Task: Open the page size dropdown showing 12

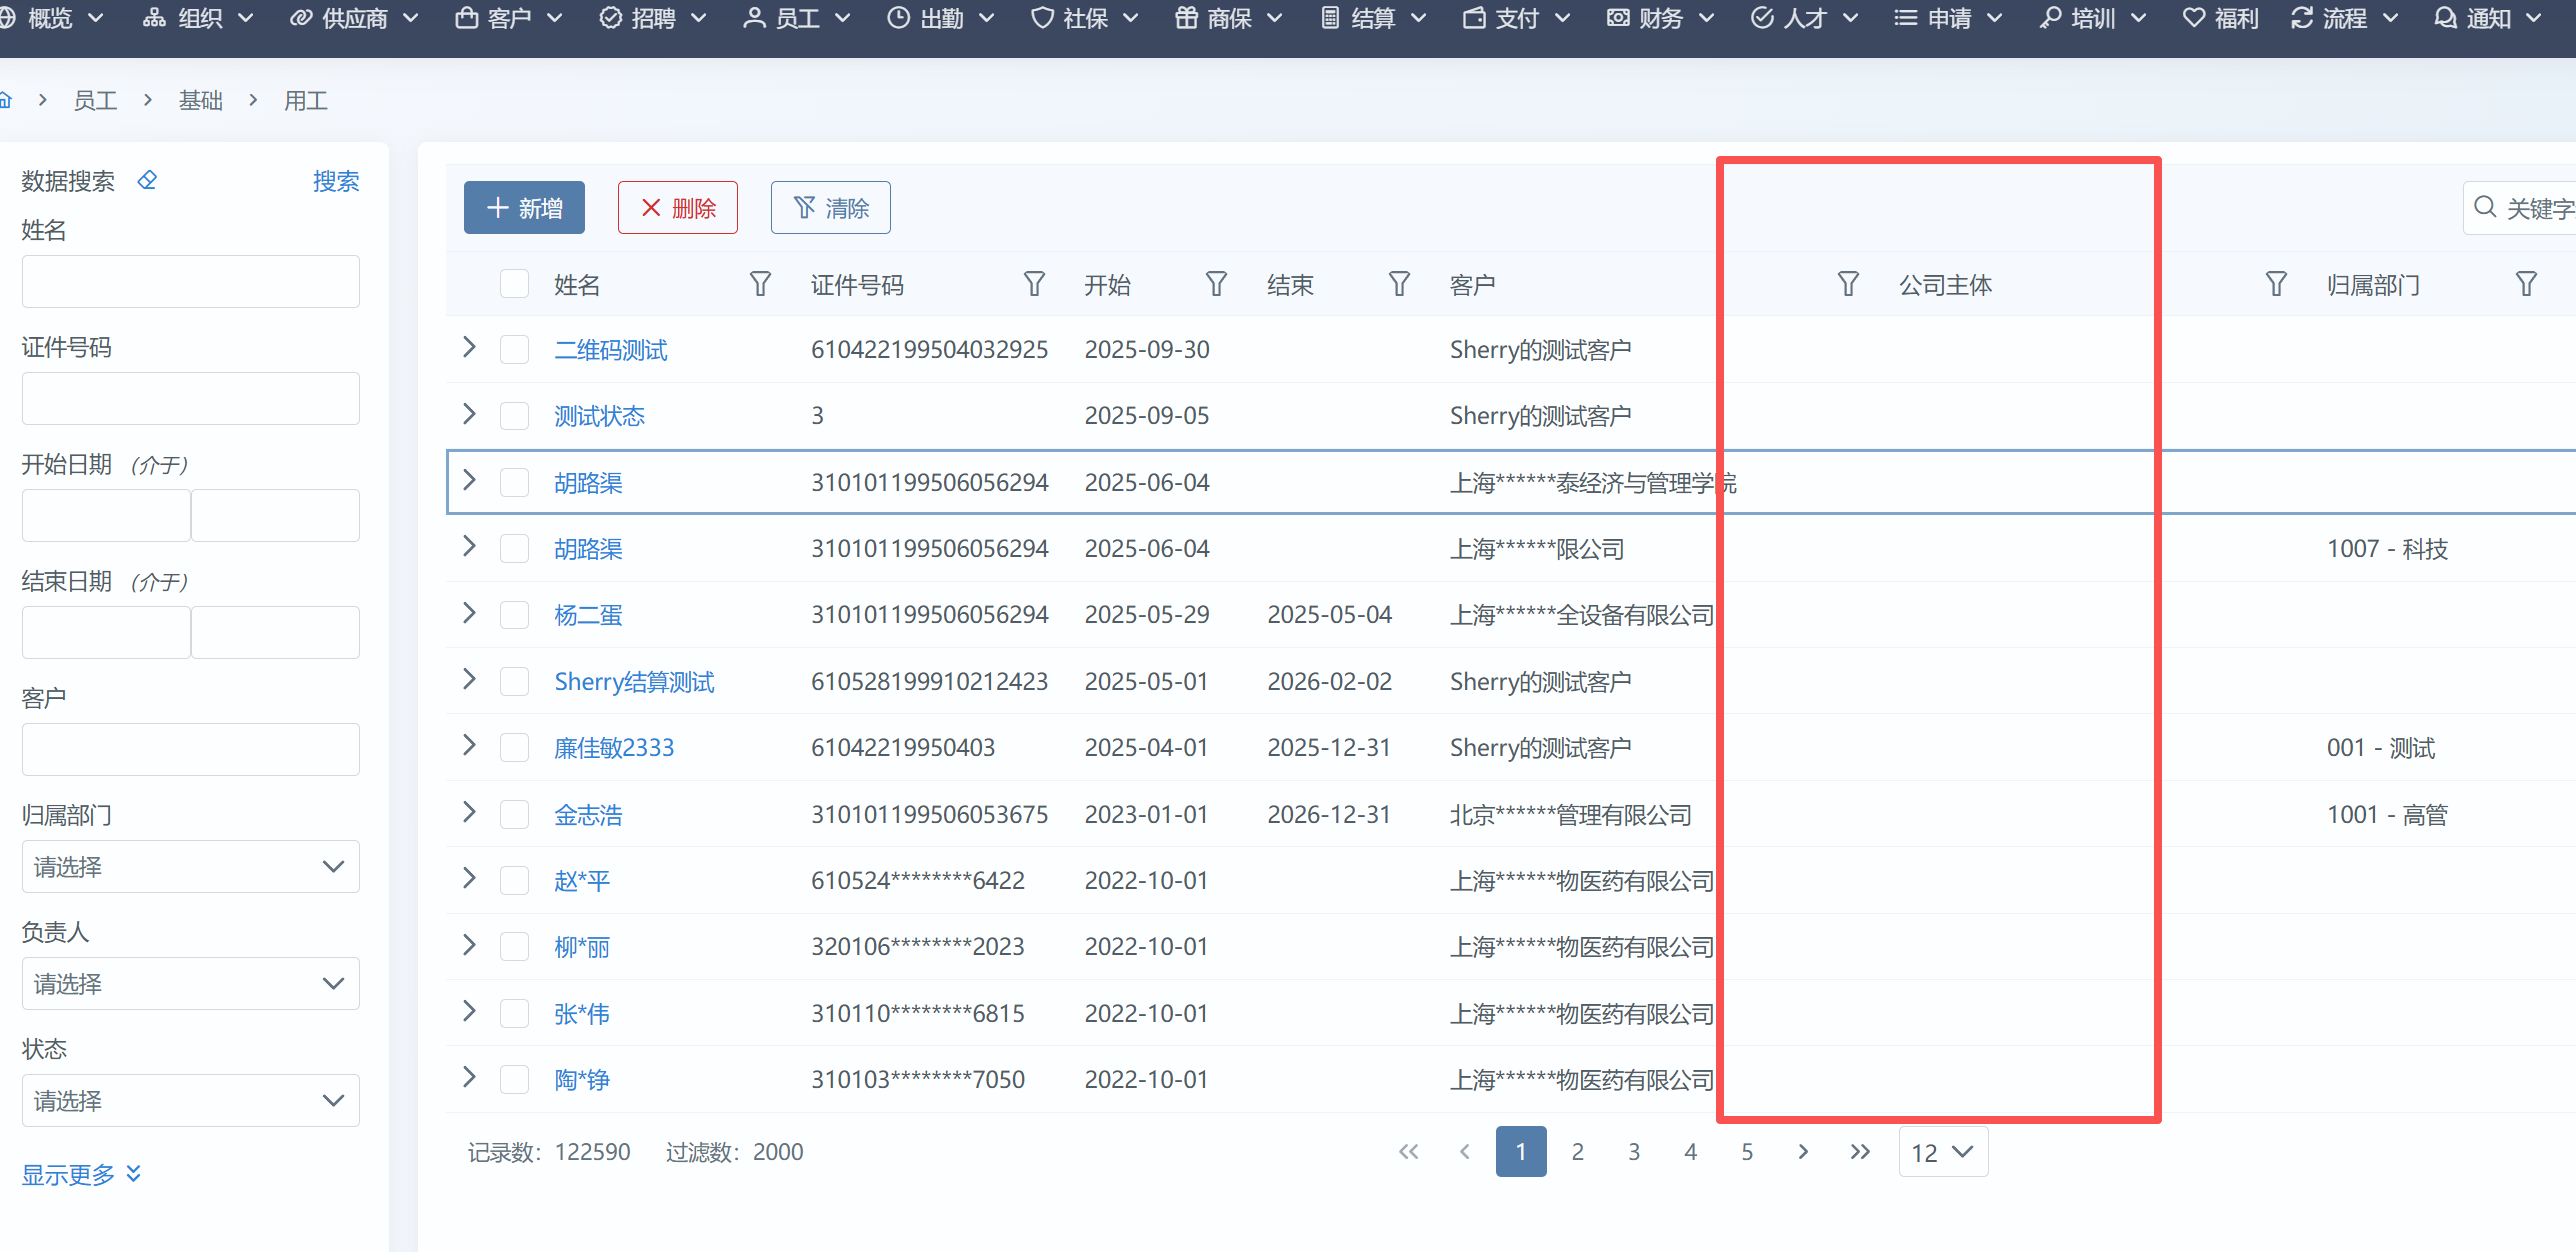Action: [x=1942, y=1152]
